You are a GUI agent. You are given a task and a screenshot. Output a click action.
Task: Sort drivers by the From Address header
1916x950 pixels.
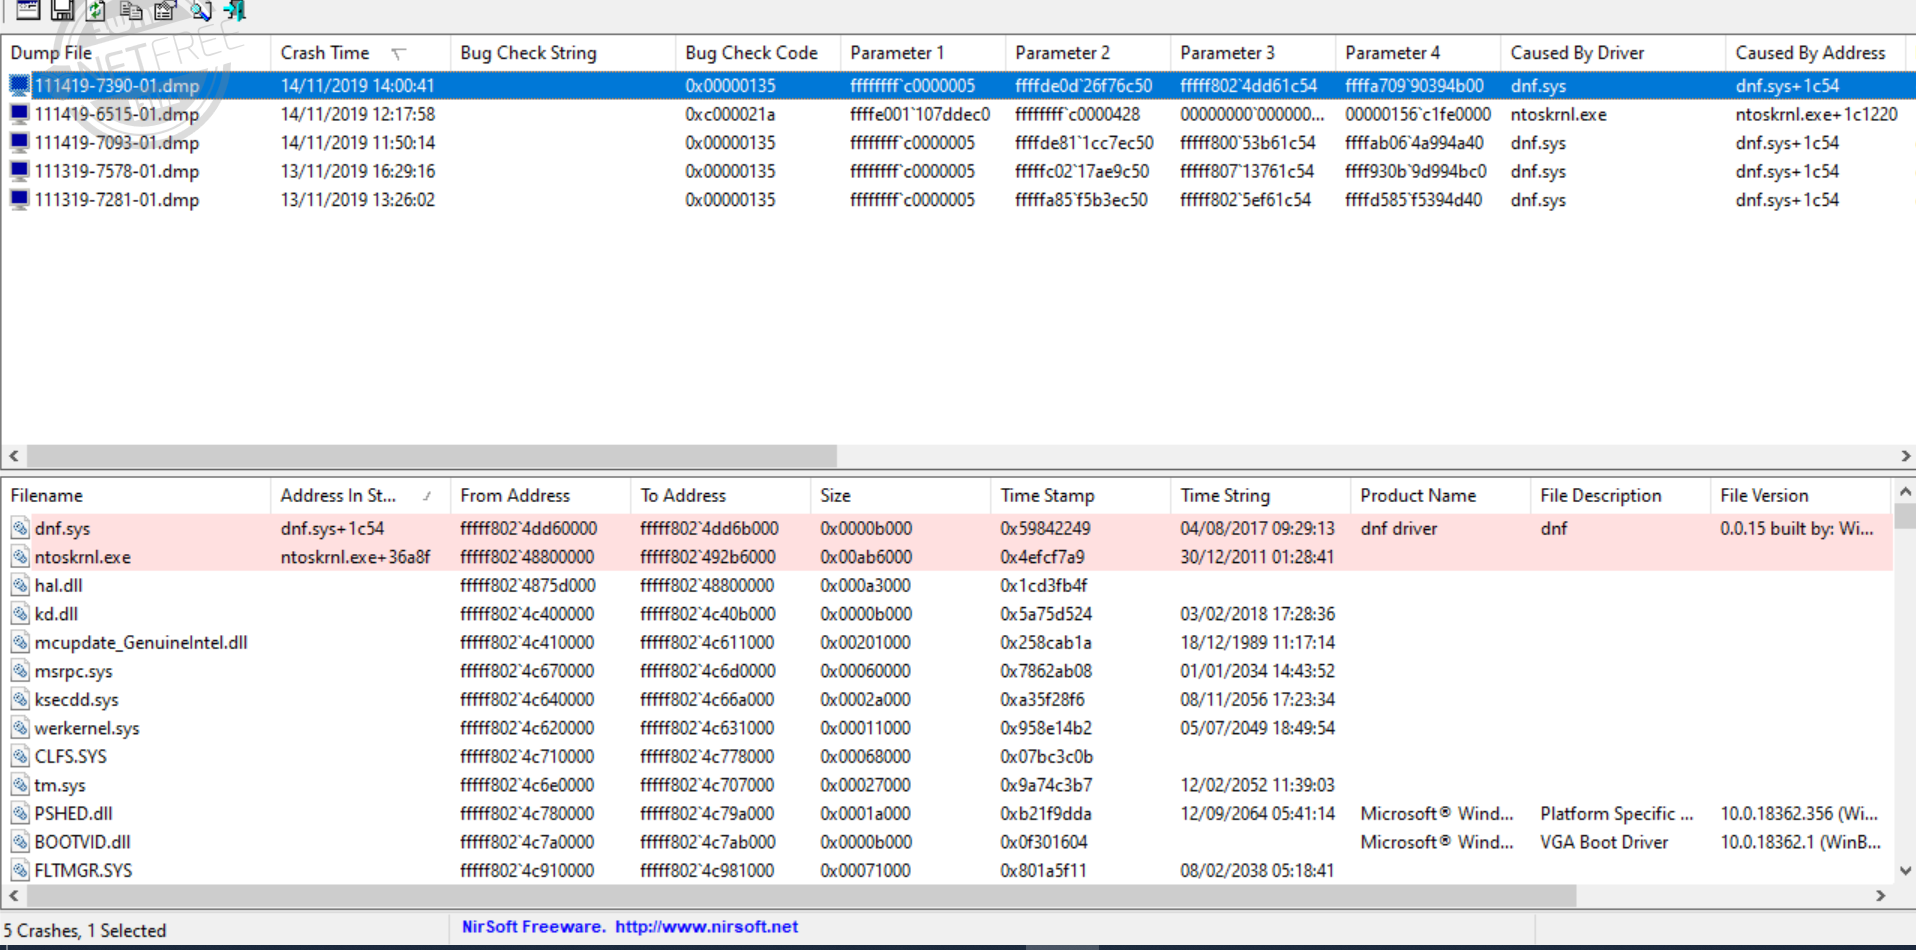click(x=540, y=495)
